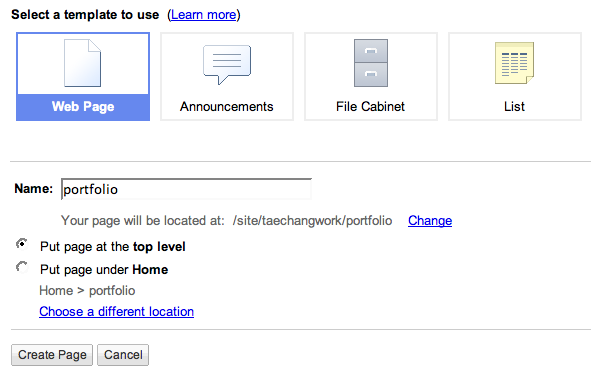
Task: Open the Learn more link
Action: (204, 15)
